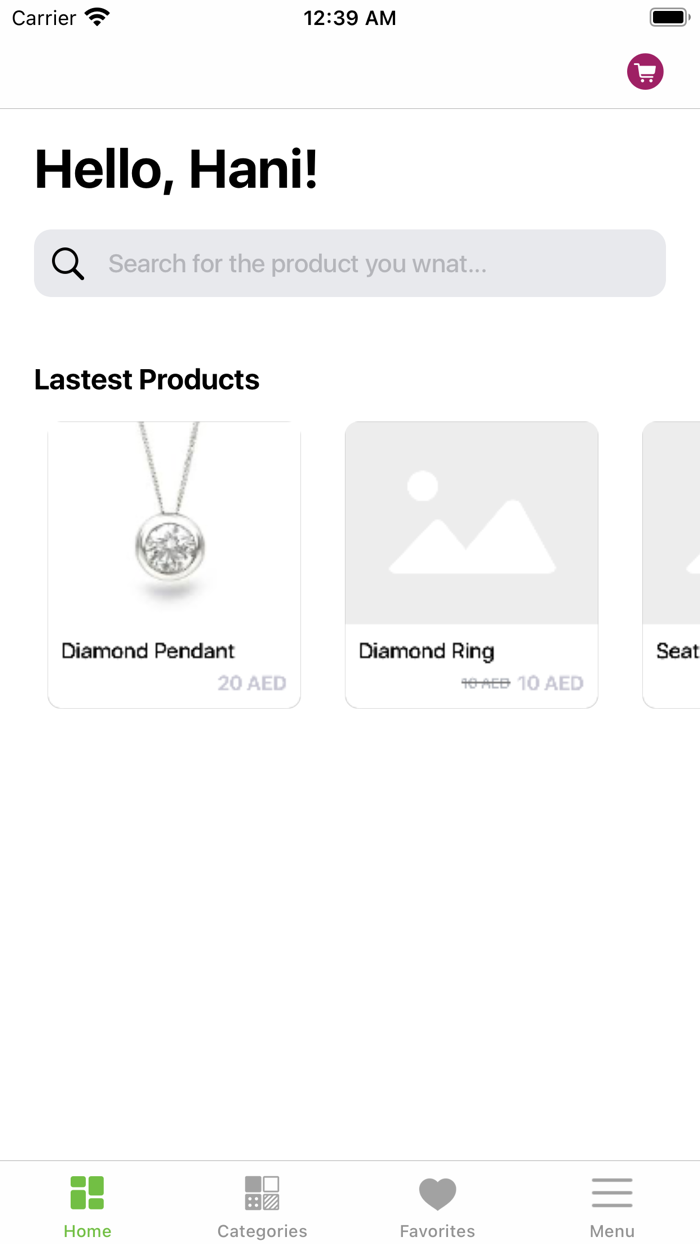Select the Home tab label

[87, 1231]
